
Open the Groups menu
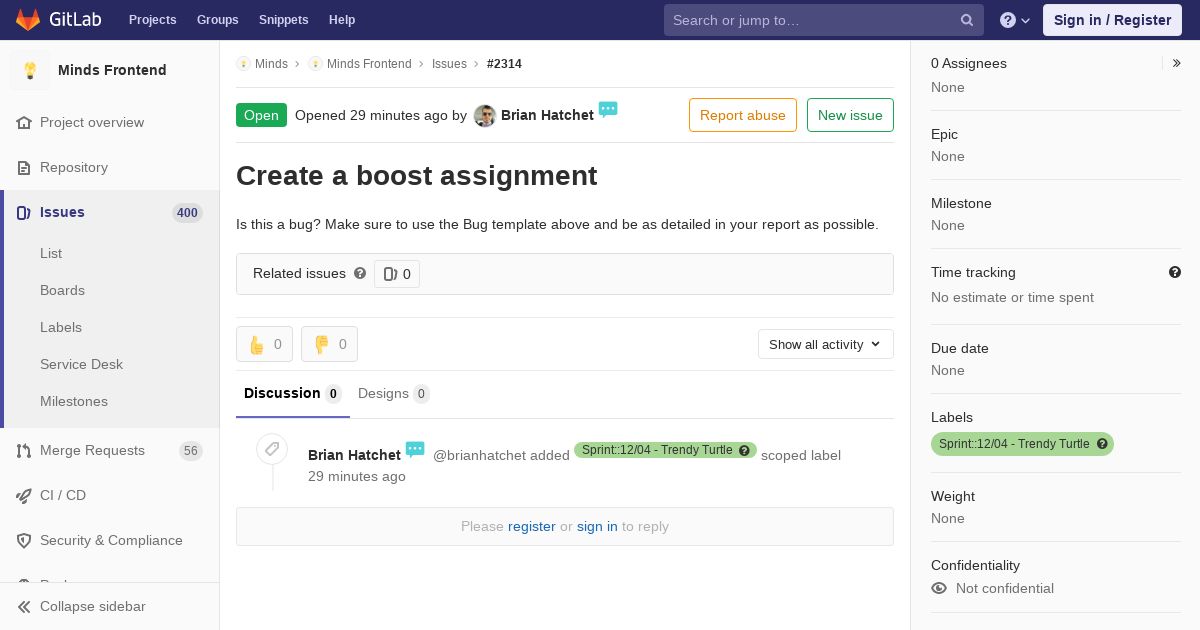218,20
